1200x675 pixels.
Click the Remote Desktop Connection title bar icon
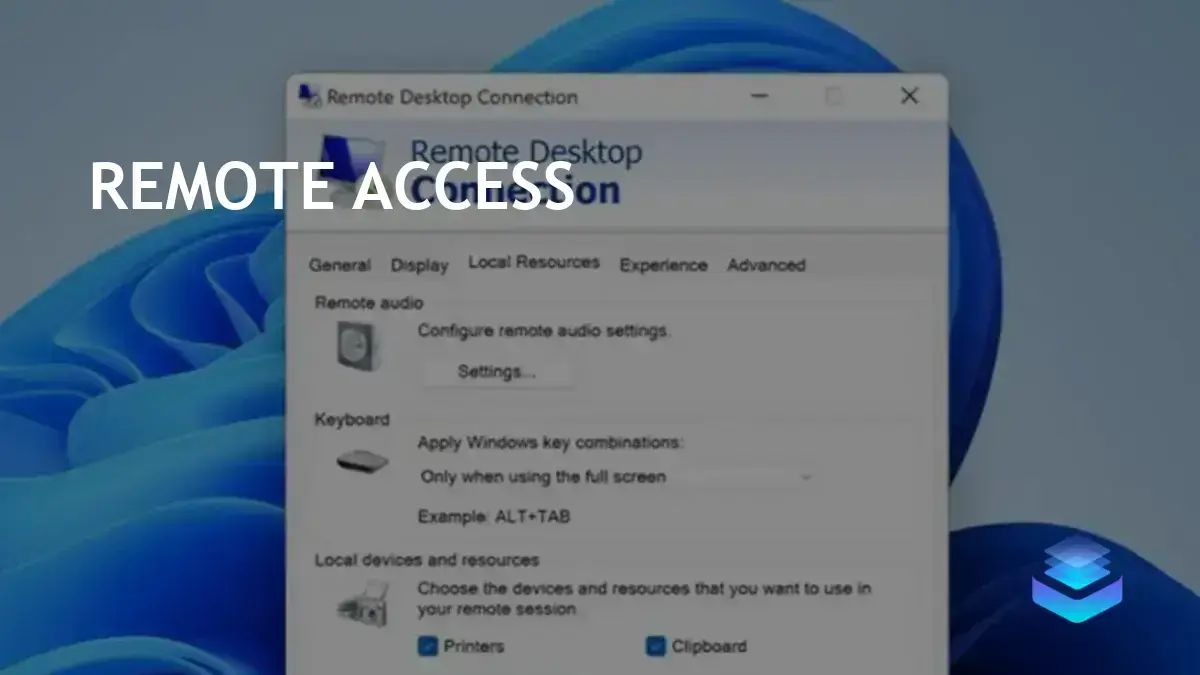[x=309, y=96]
